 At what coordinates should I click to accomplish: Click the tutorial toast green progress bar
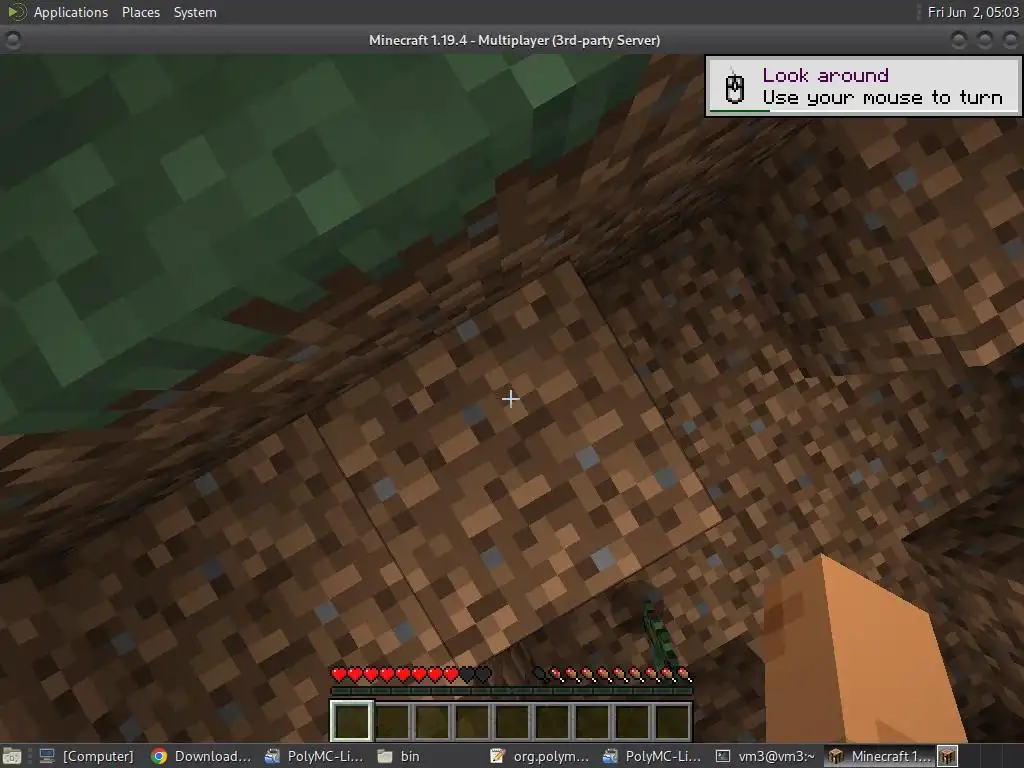point(739,110)
